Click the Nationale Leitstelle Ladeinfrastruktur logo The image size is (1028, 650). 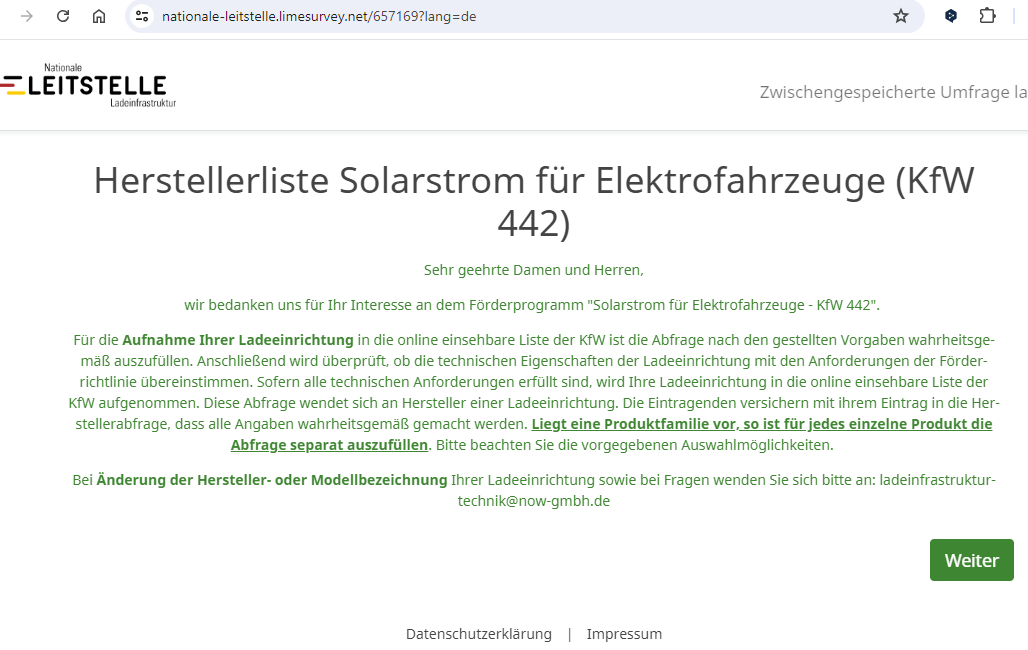89,85
